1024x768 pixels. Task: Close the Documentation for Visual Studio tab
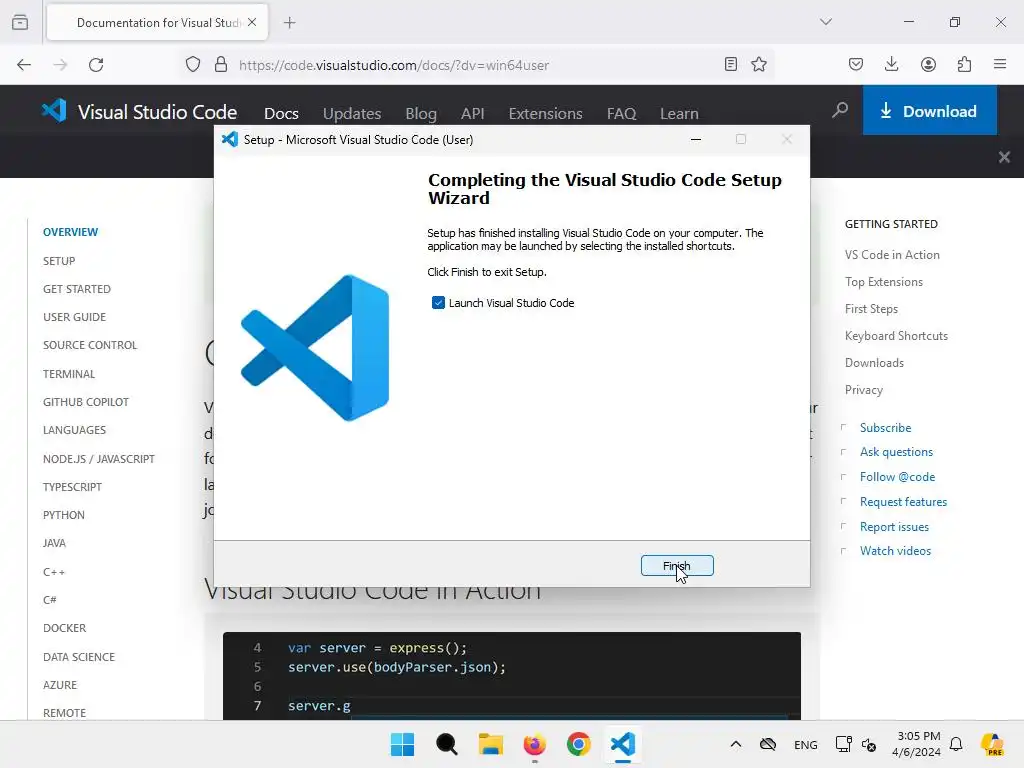point(252,22)
